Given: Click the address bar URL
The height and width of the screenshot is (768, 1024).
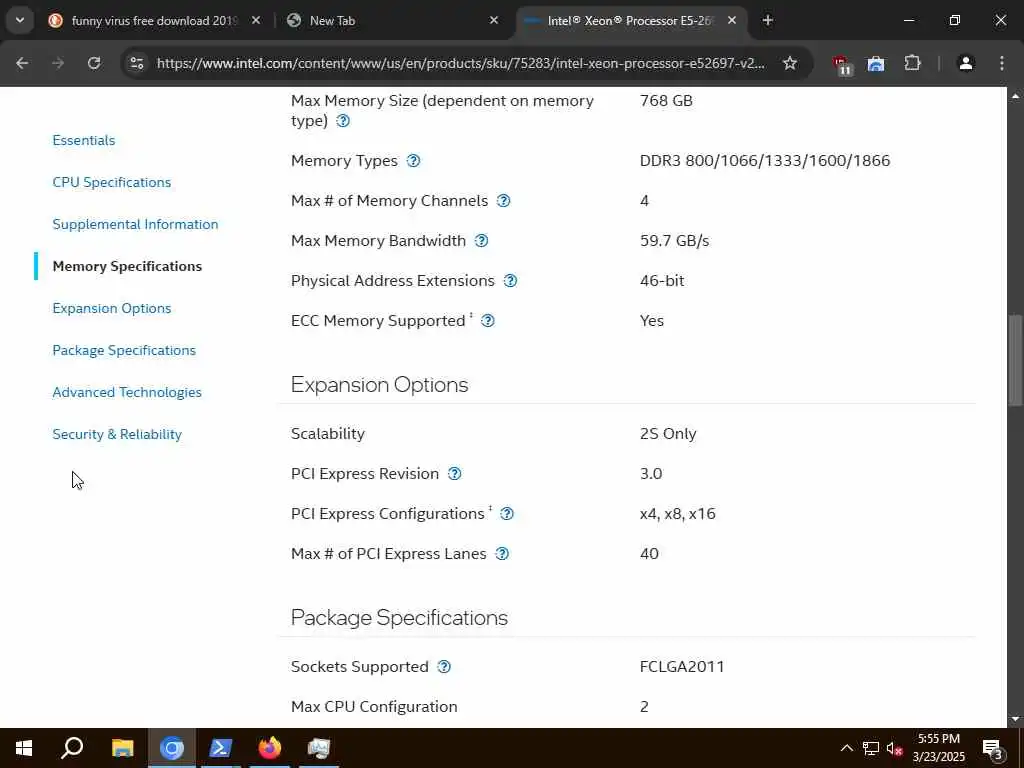Looking at the screenshot, I should tap(460, 63).
